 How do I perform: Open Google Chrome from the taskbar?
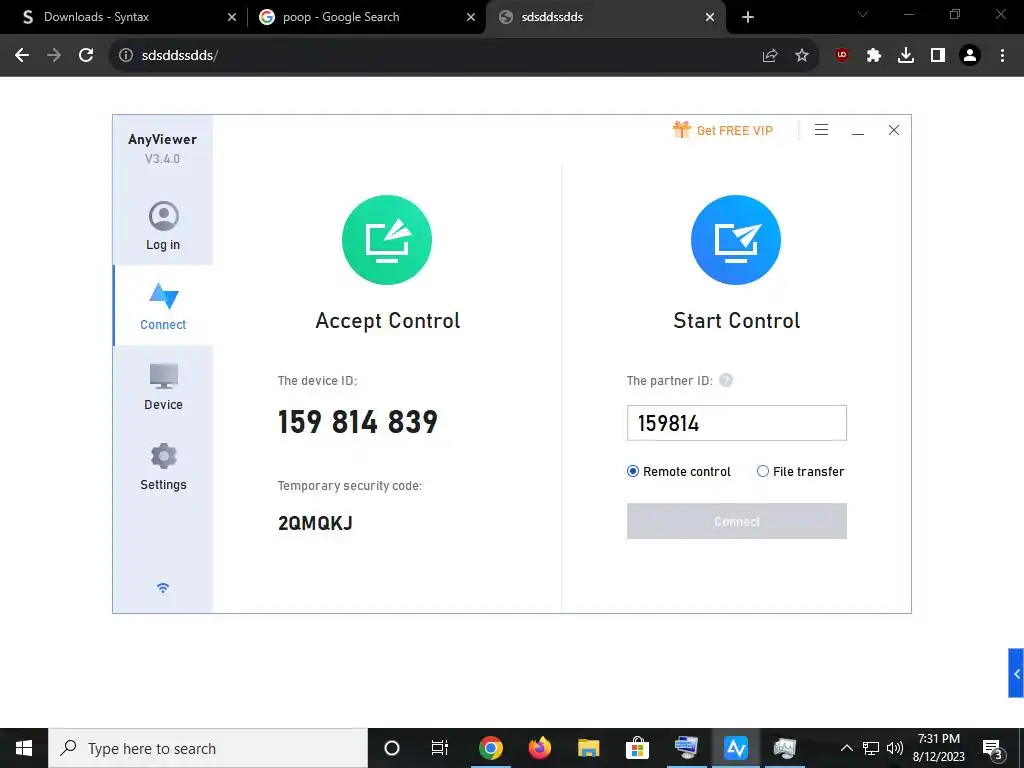click(490, 748)
